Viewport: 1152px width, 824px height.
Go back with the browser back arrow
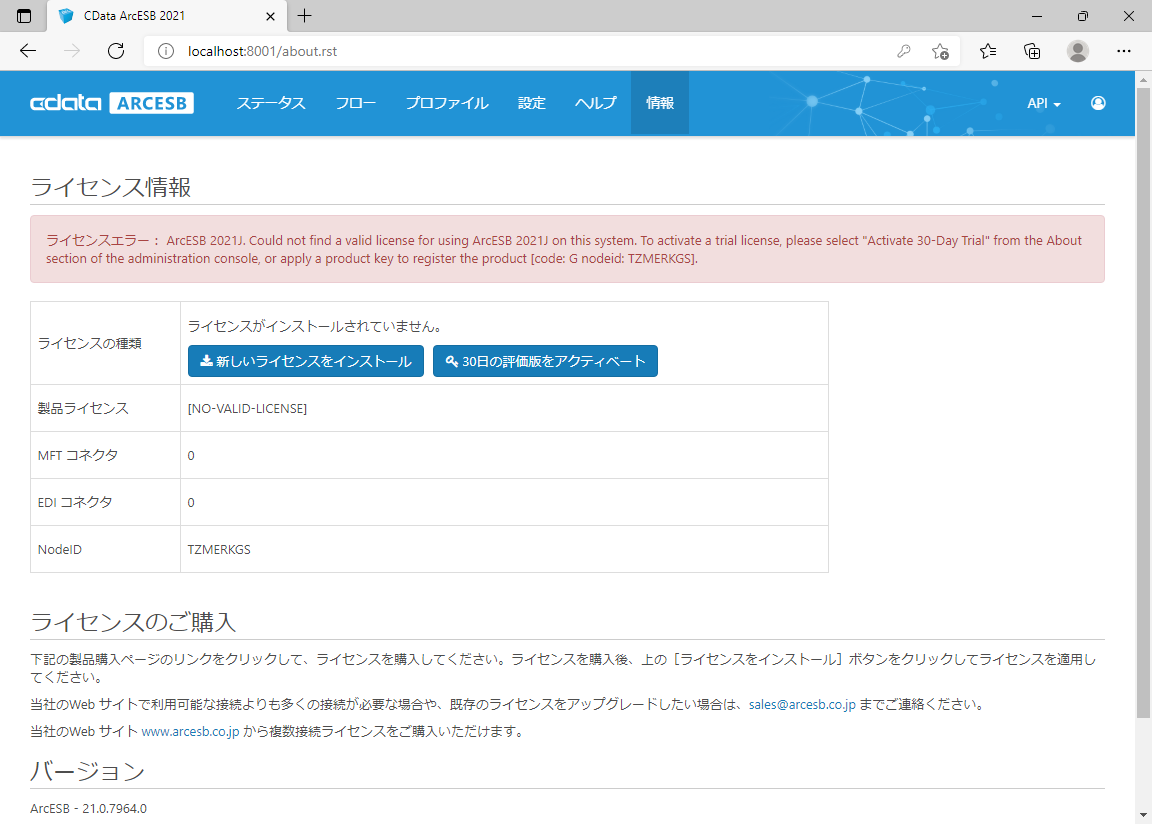(28, 51)
